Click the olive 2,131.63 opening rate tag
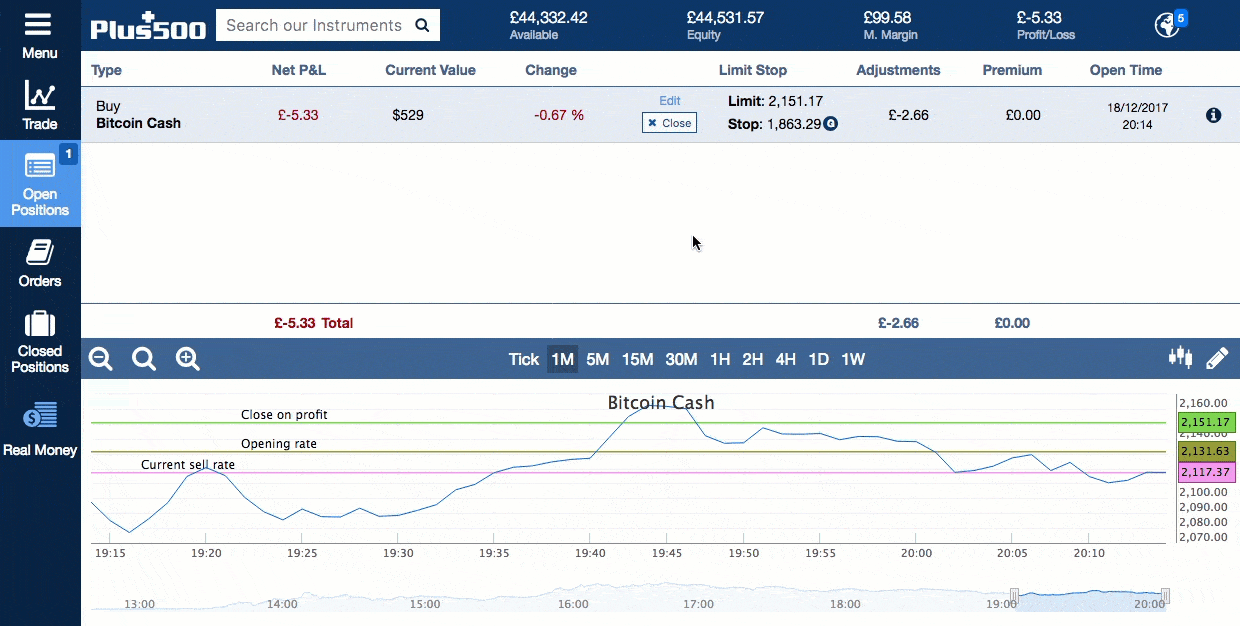This screenshot has width=1240, height=626. [1205, 452]
